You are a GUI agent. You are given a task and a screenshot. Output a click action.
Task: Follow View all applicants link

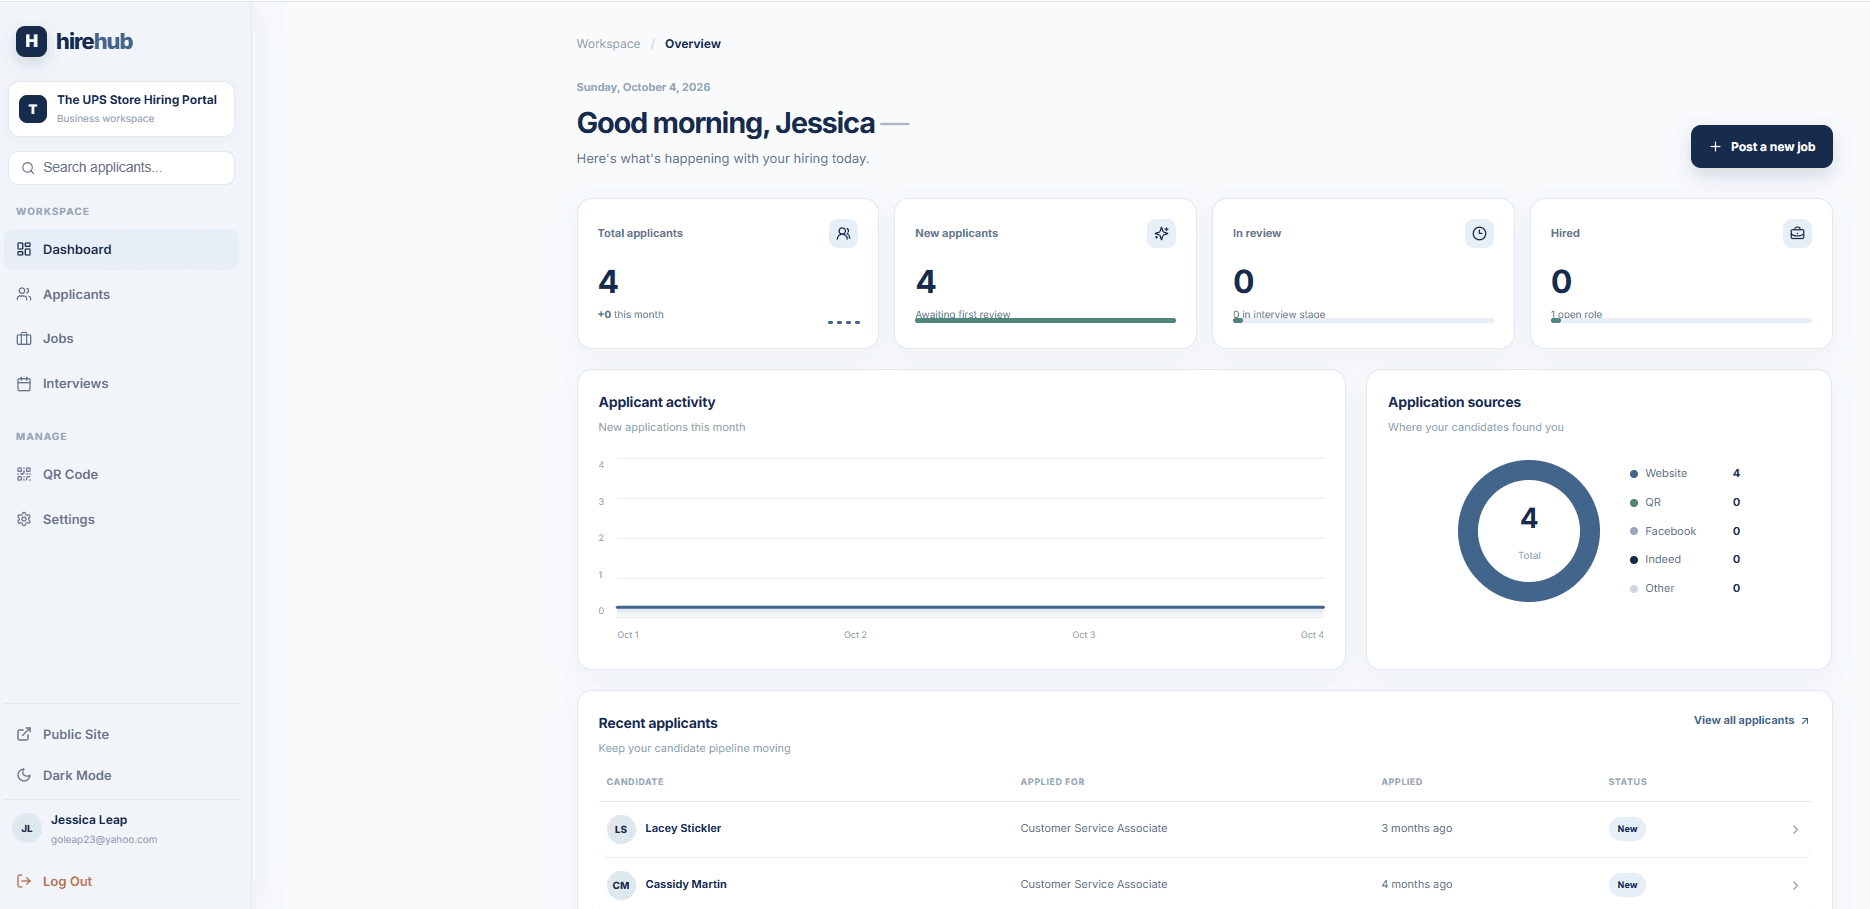click(1751, 720)
